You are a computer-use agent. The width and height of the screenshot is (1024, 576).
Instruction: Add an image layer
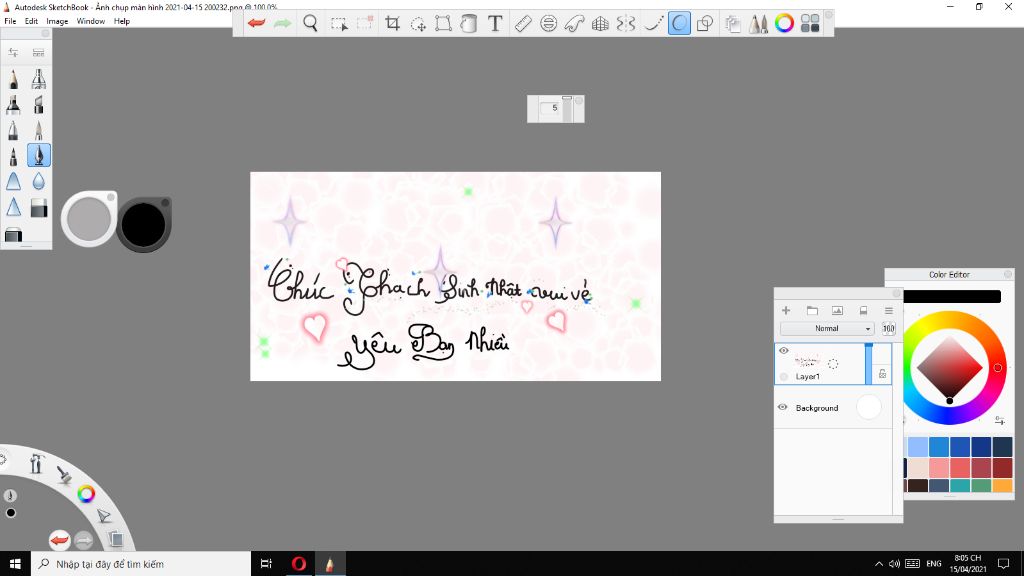(x=837, y=310)
